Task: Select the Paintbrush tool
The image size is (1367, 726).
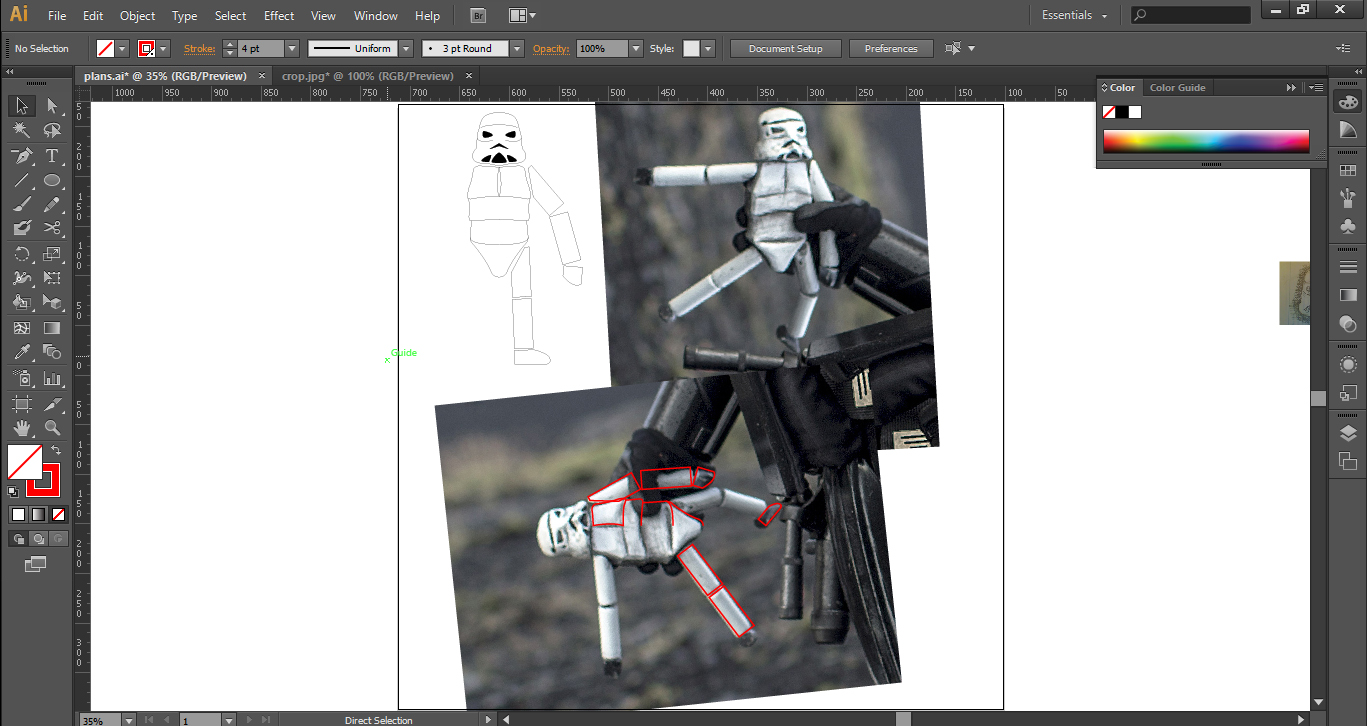Action: (21, 205)
